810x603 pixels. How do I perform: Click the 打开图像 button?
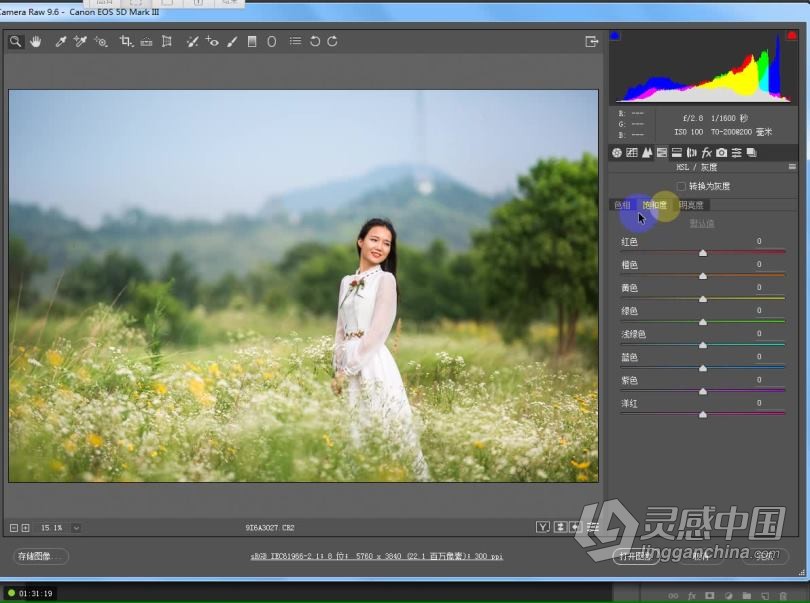[x=635, y=556]
